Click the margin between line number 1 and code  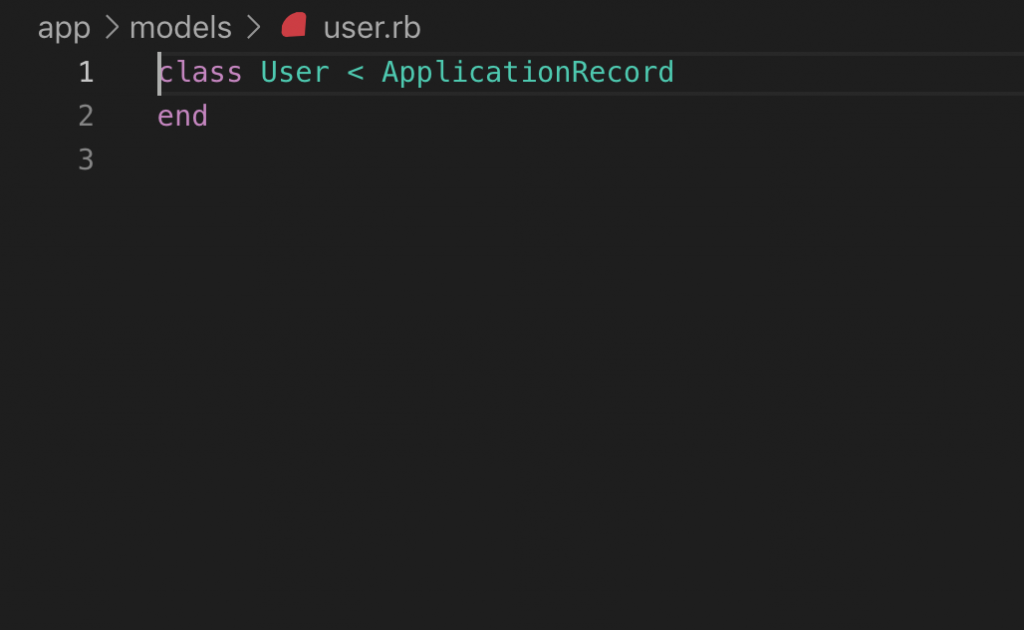click(125, 72)
